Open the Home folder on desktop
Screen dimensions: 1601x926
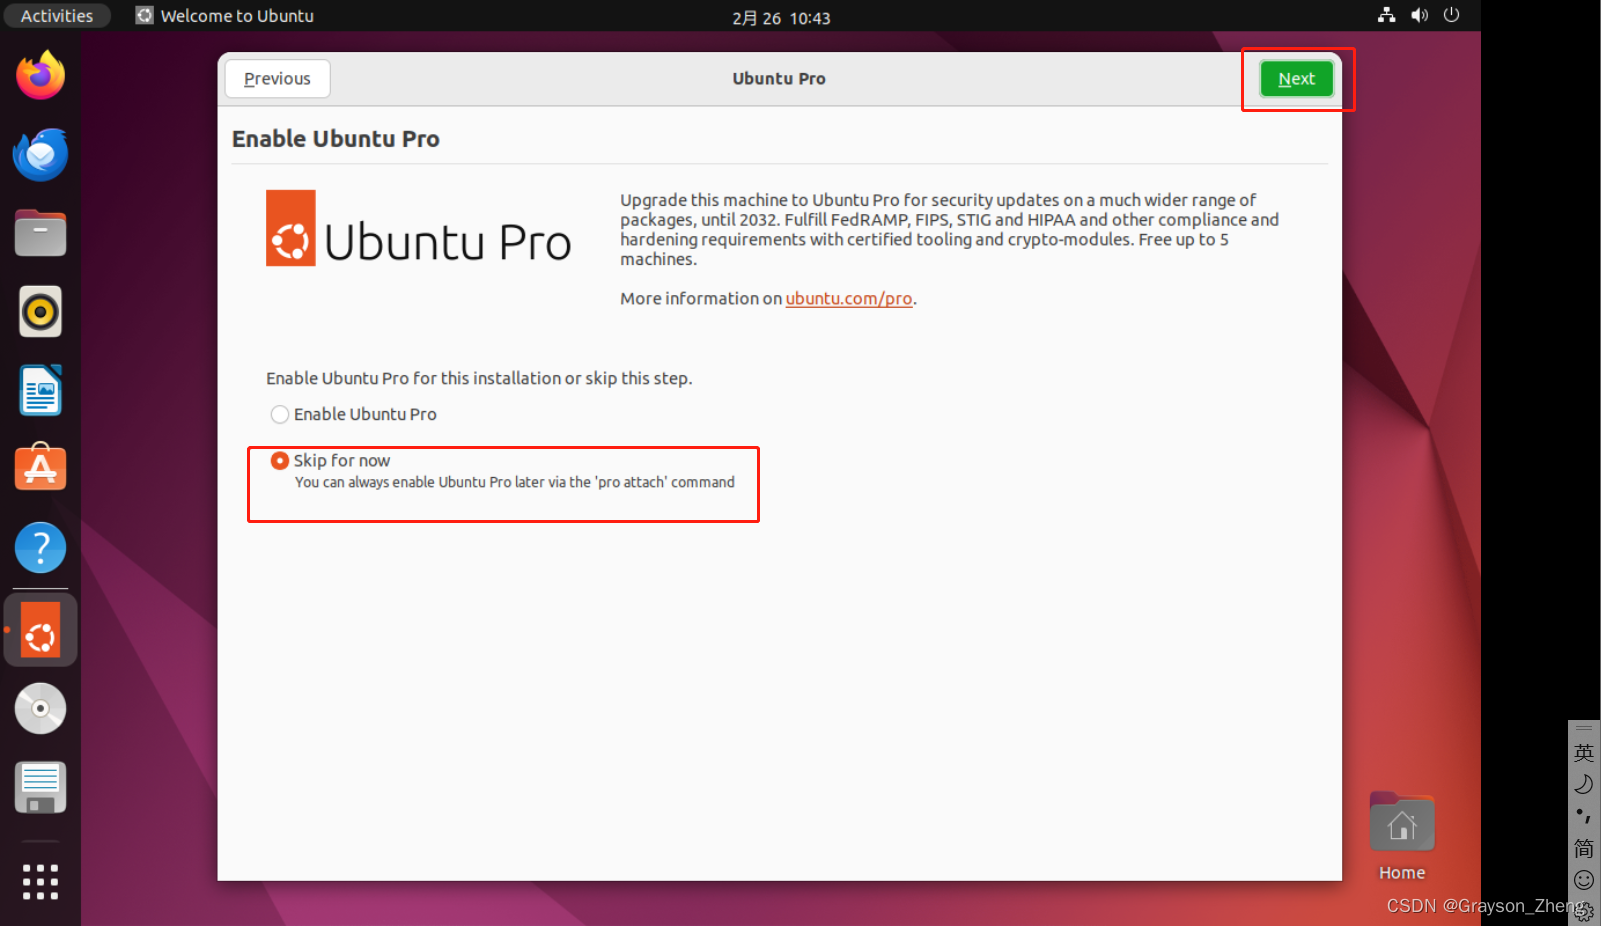[1402, 837]
